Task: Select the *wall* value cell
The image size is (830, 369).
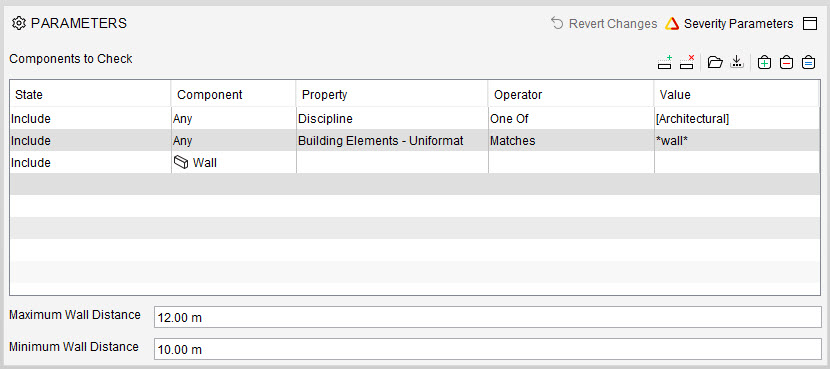Action: [737, 141]
